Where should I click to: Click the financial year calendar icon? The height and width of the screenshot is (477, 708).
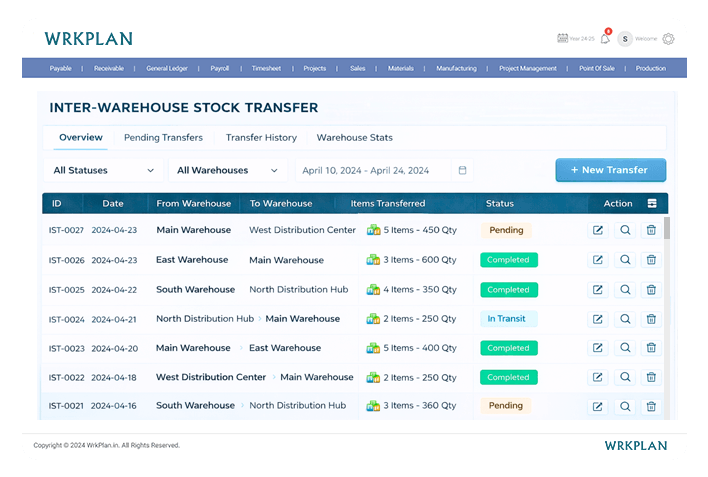pos(562,38)
